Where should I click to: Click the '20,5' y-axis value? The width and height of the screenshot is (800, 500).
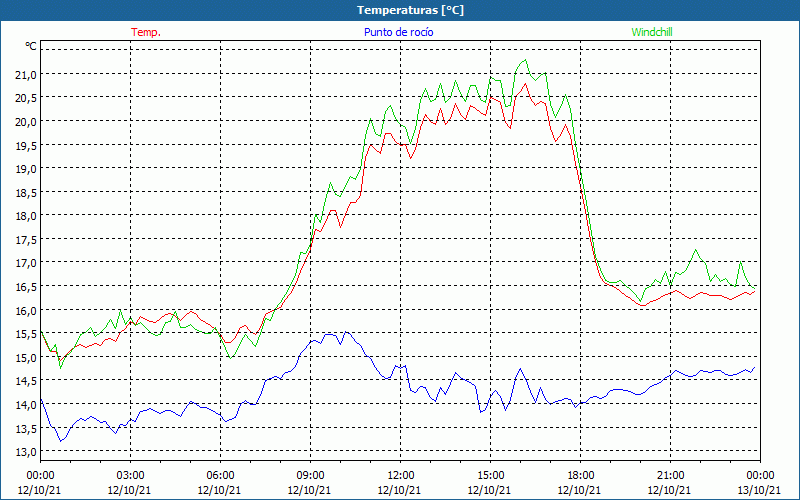tap(26, 98)
